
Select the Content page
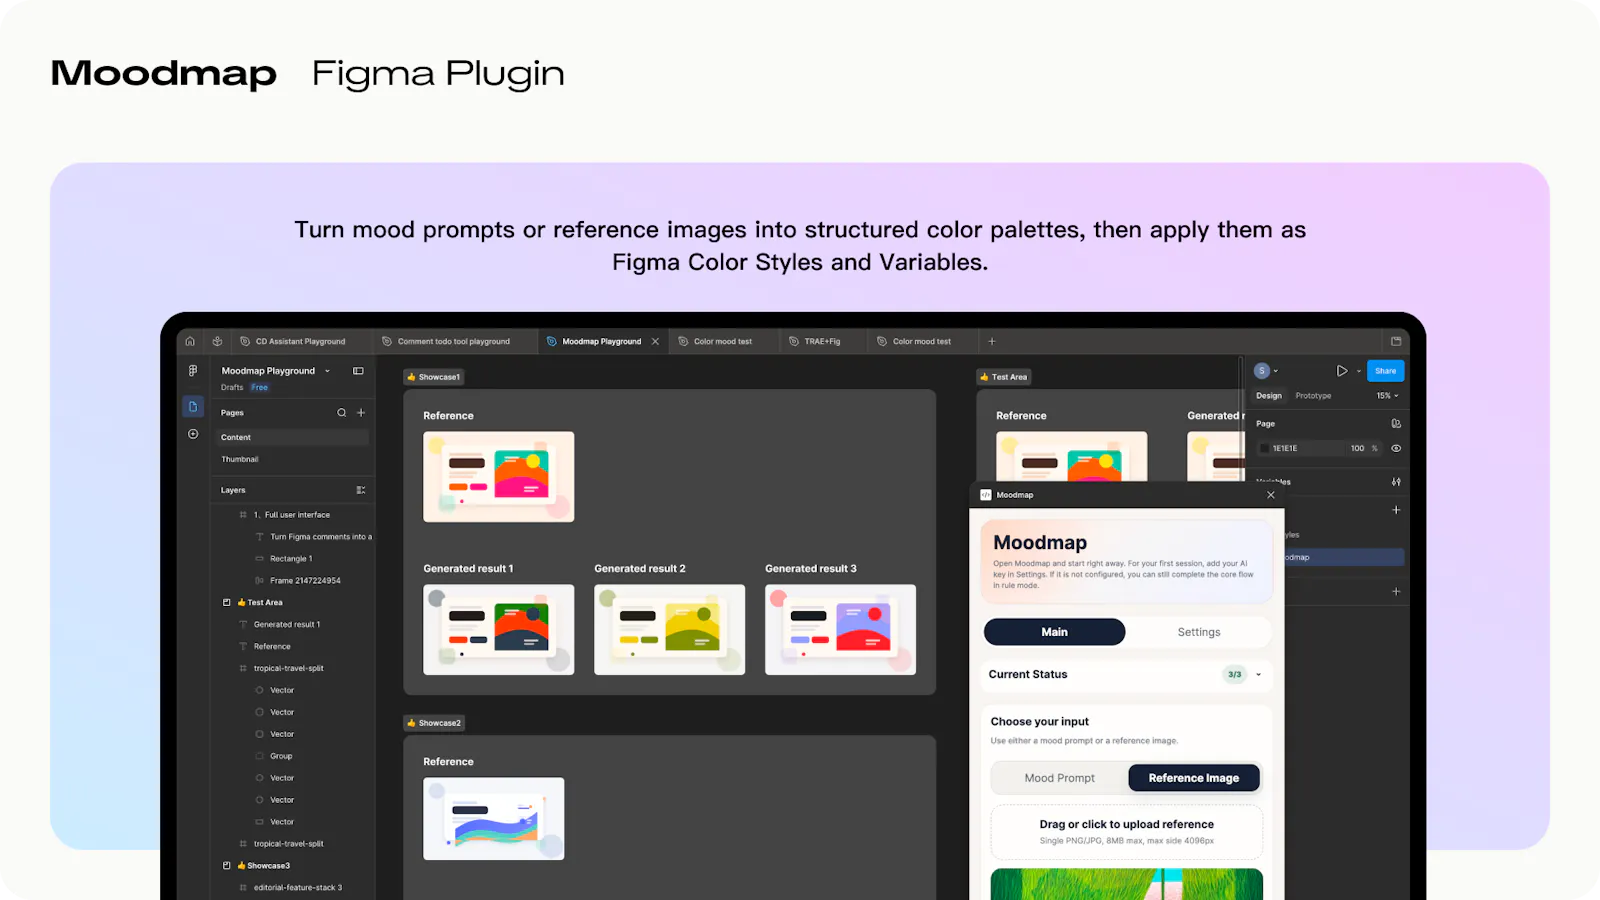[292, 438]
